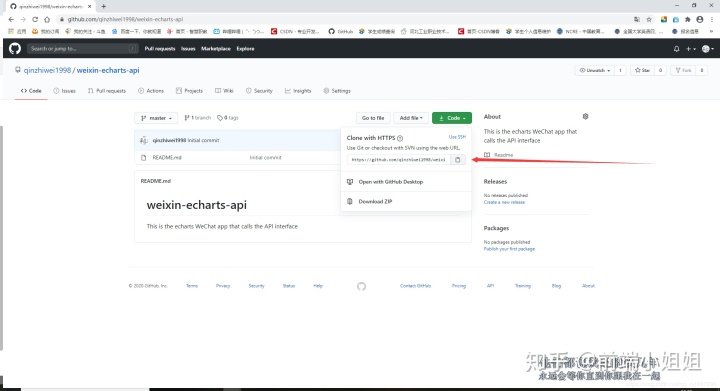
Task: Open the notifications bell icon
Action: [x=676, y=49]
